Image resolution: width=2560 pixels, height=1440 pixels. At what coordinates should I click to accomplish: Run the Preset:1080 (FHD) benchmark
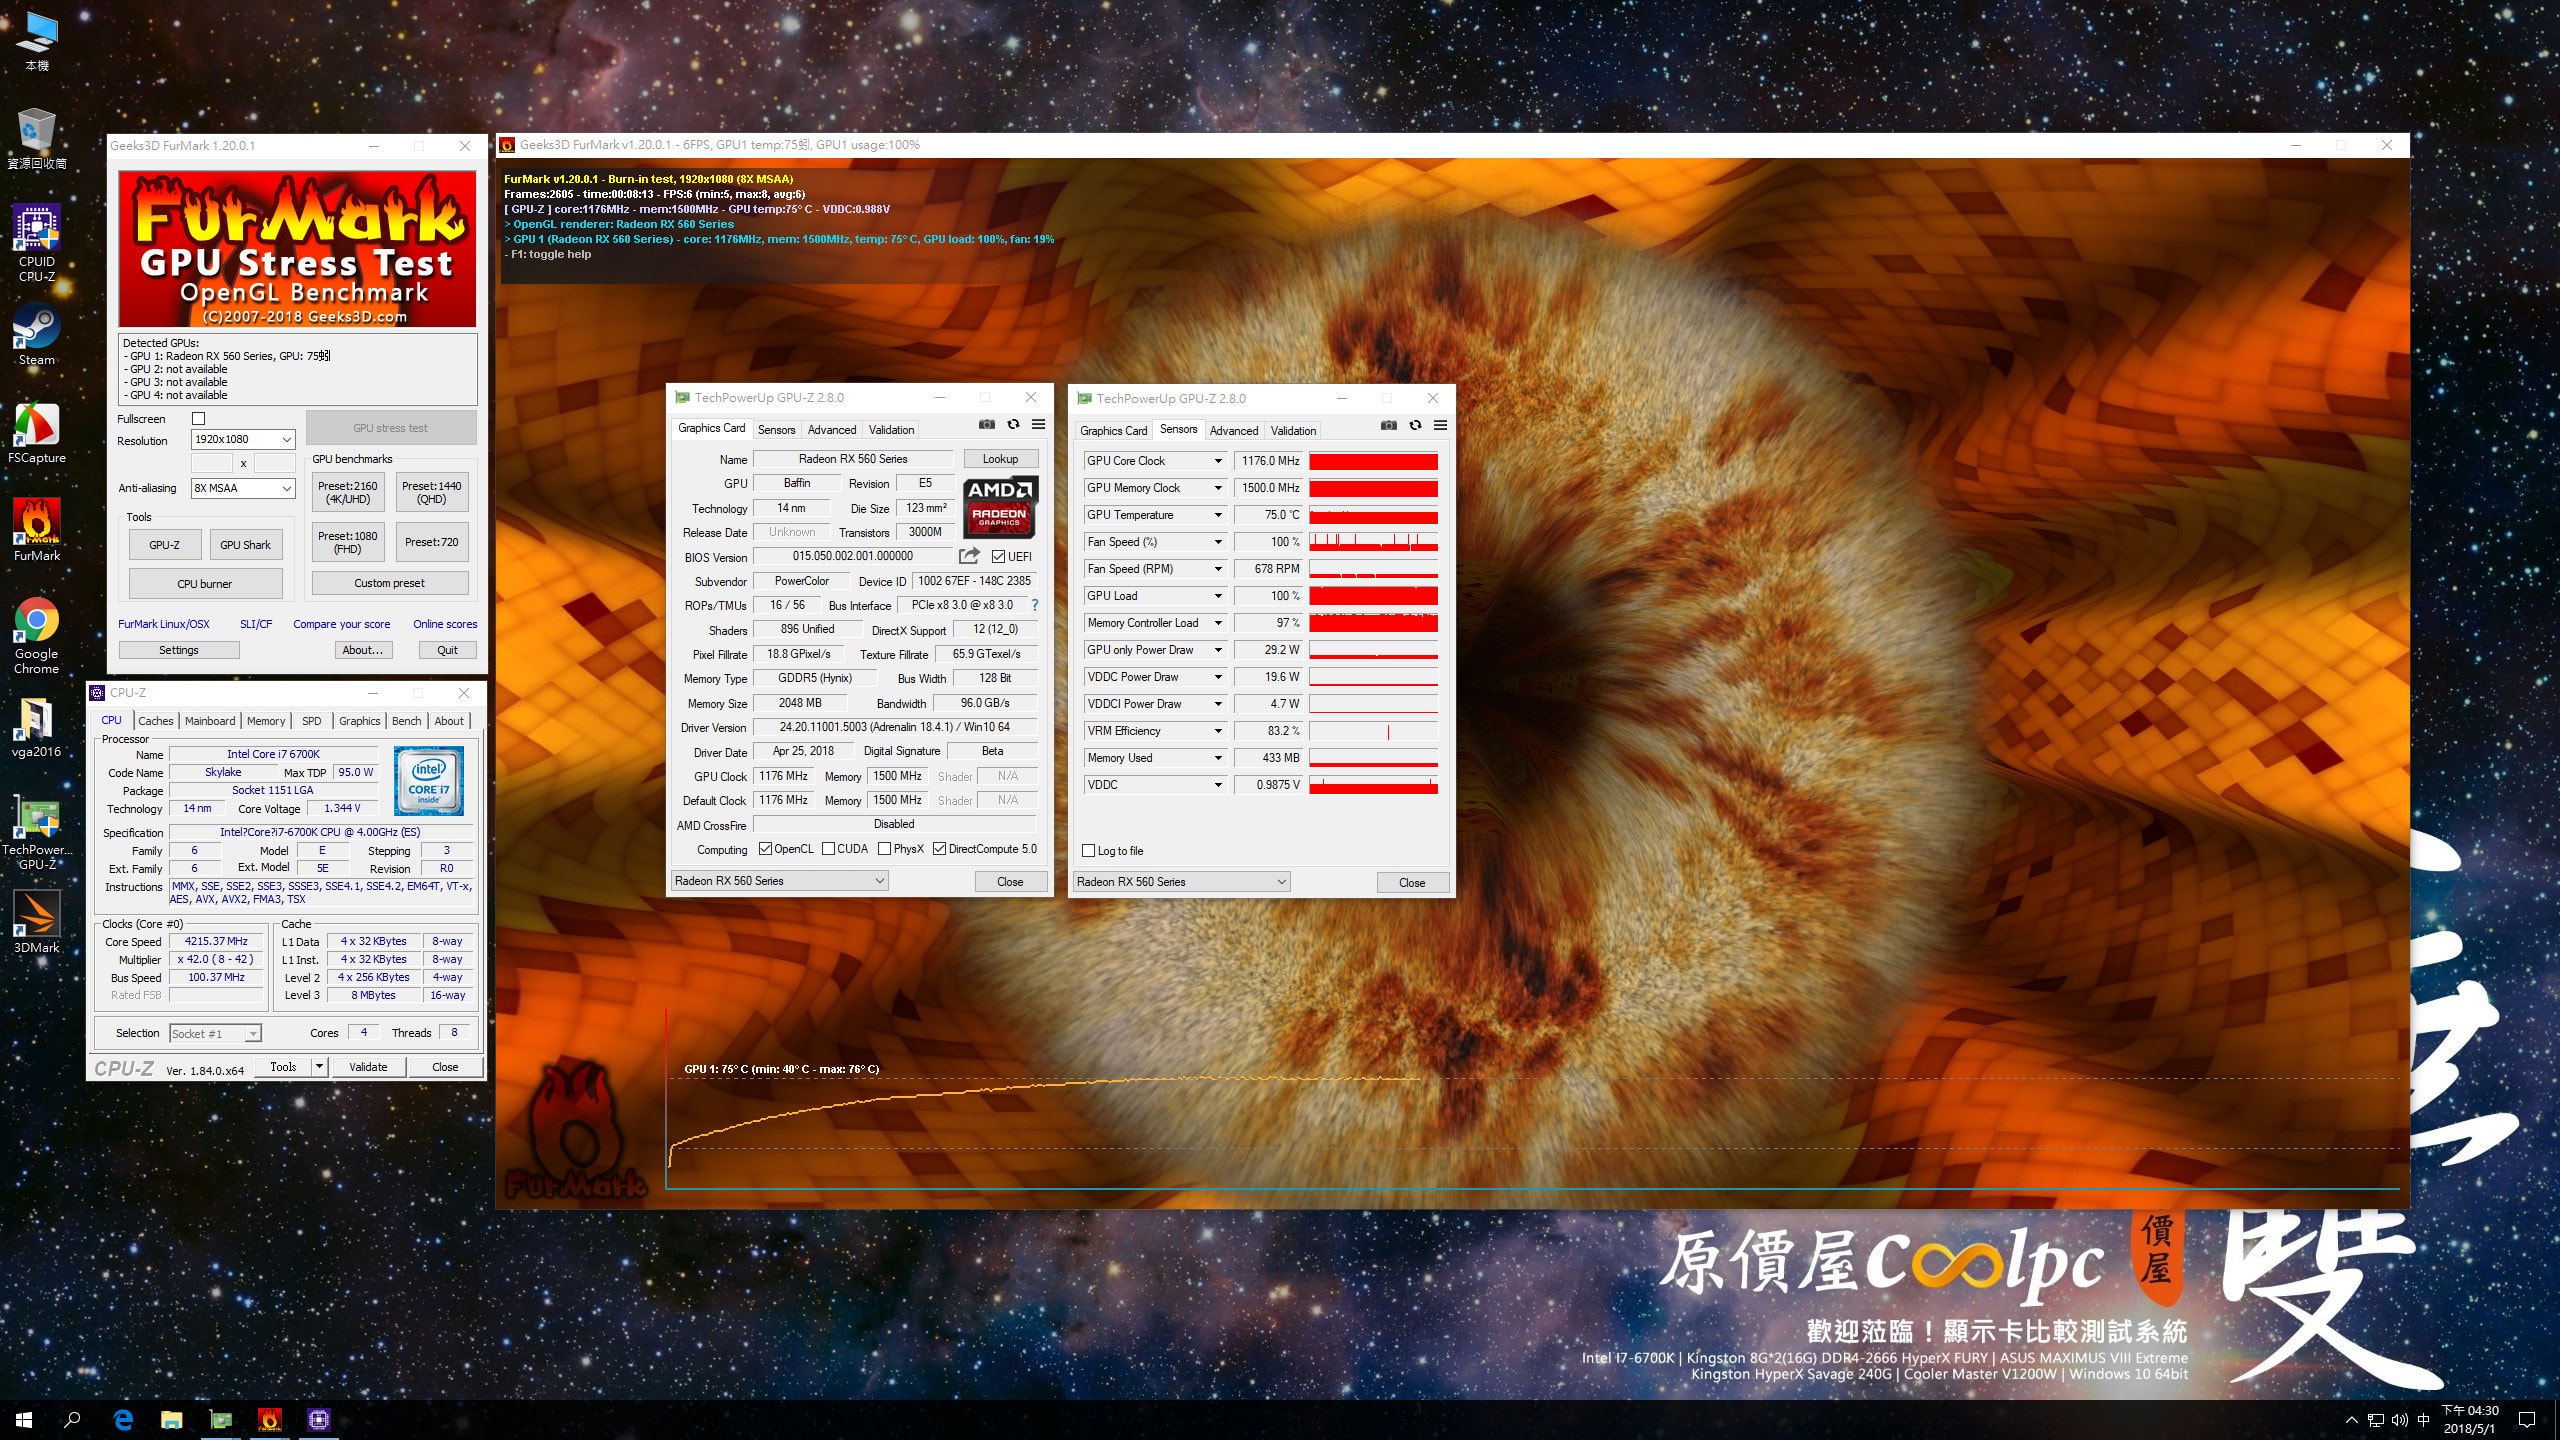pos(347,542)
